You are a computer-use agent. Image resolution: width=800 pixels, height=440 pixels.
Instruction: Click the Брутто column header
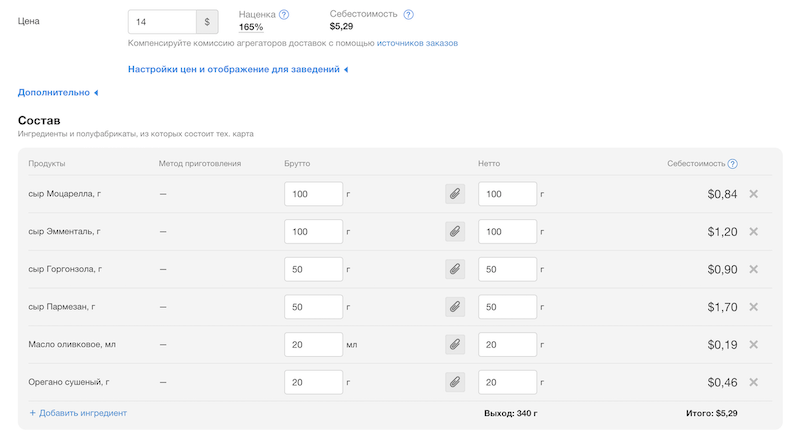coord(297,164)
